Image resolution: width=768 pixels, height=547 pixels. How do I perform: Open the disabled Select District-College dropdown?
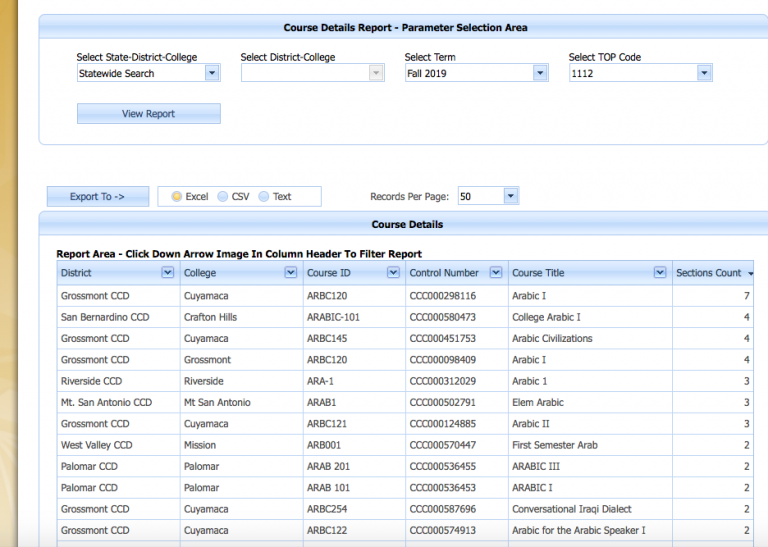(x=376, y=73)
